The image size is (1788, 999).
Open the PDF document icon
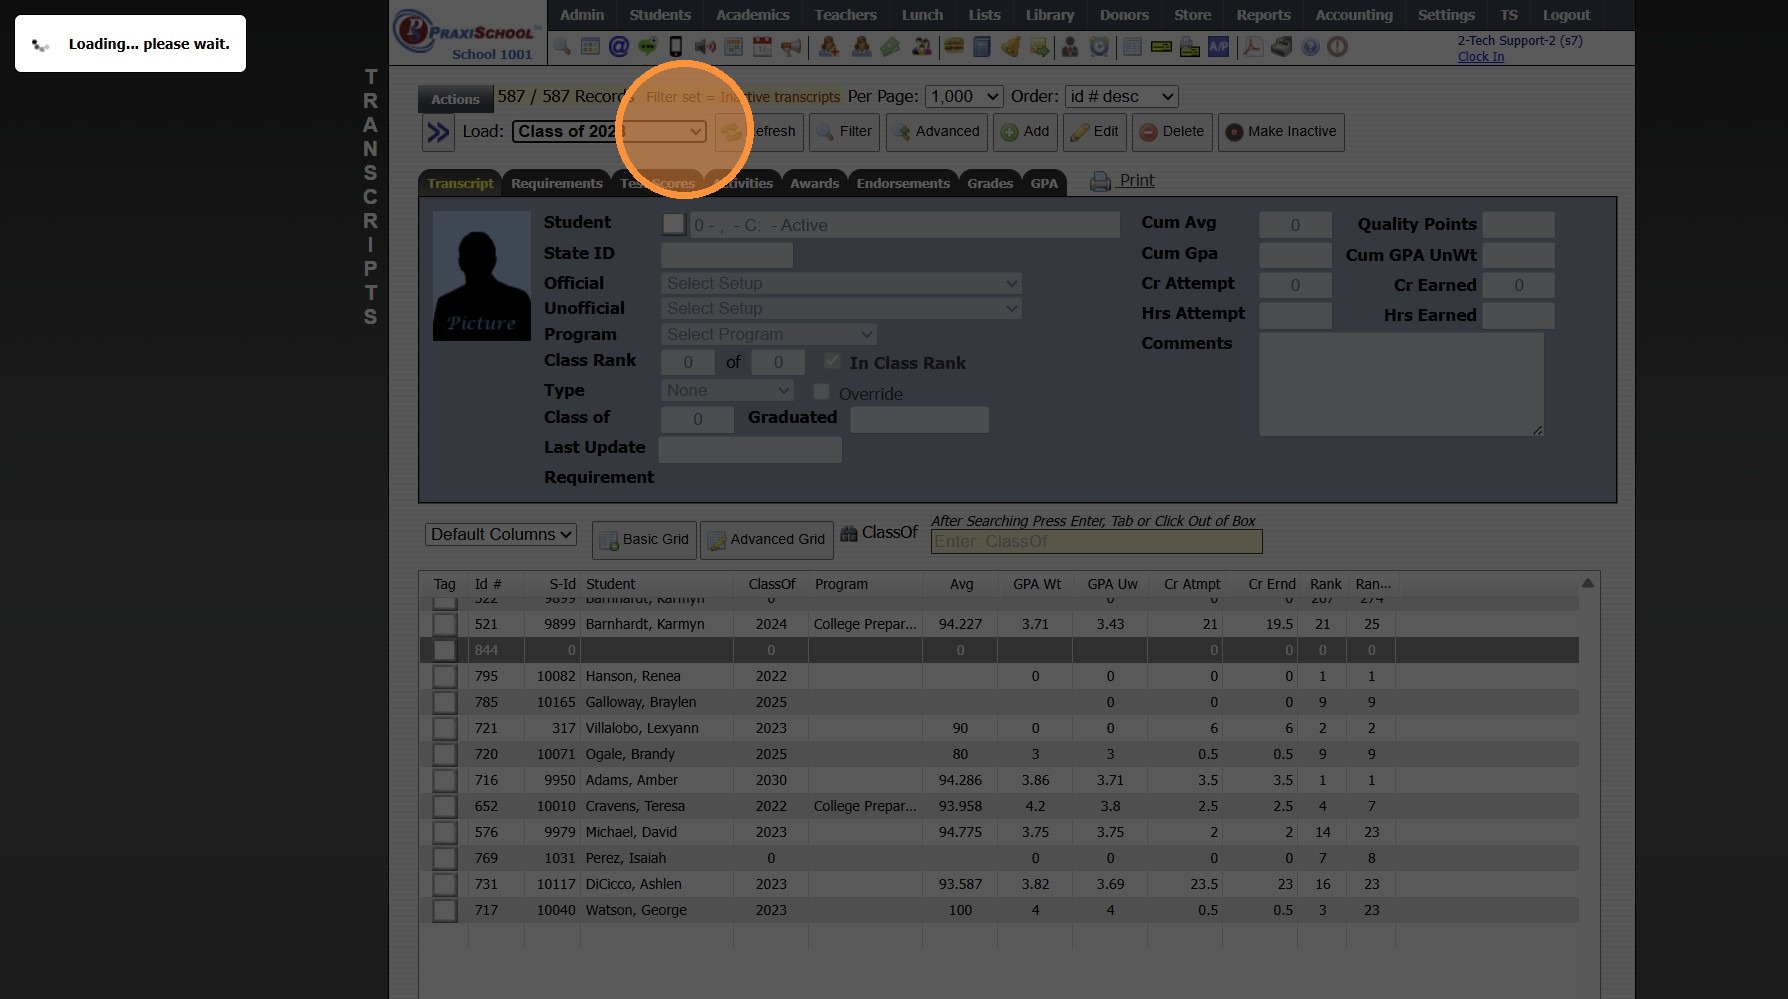[x=1252, y=47]
